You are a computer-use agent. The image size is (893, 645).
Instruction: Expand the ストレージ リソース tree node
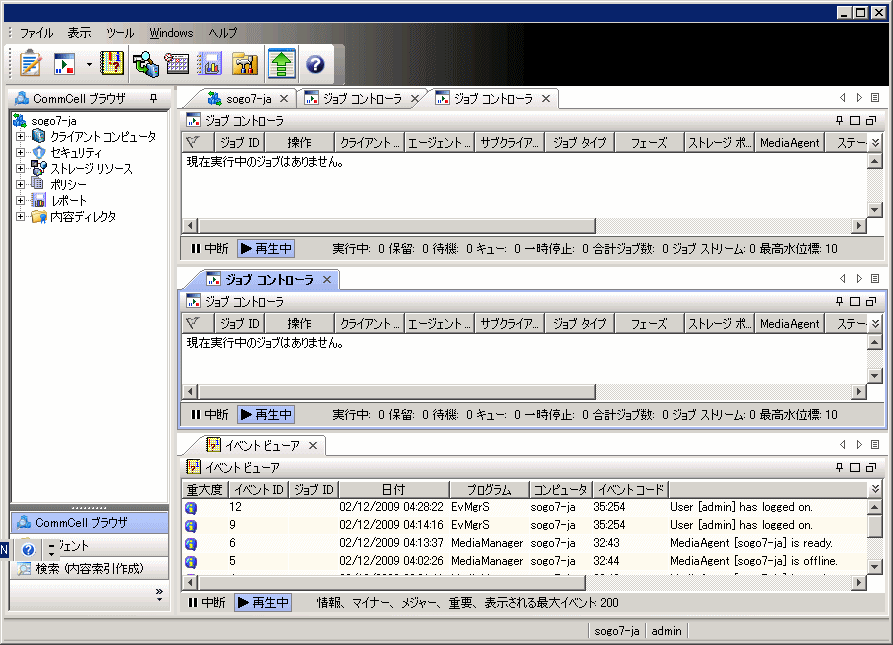click(22, 166)
